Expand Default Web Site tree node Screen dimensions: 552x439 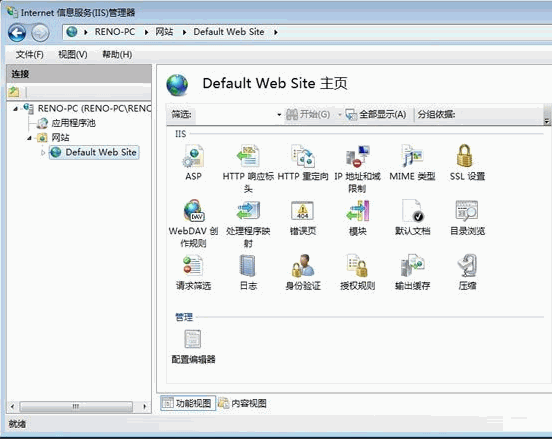tap(43, 153)
